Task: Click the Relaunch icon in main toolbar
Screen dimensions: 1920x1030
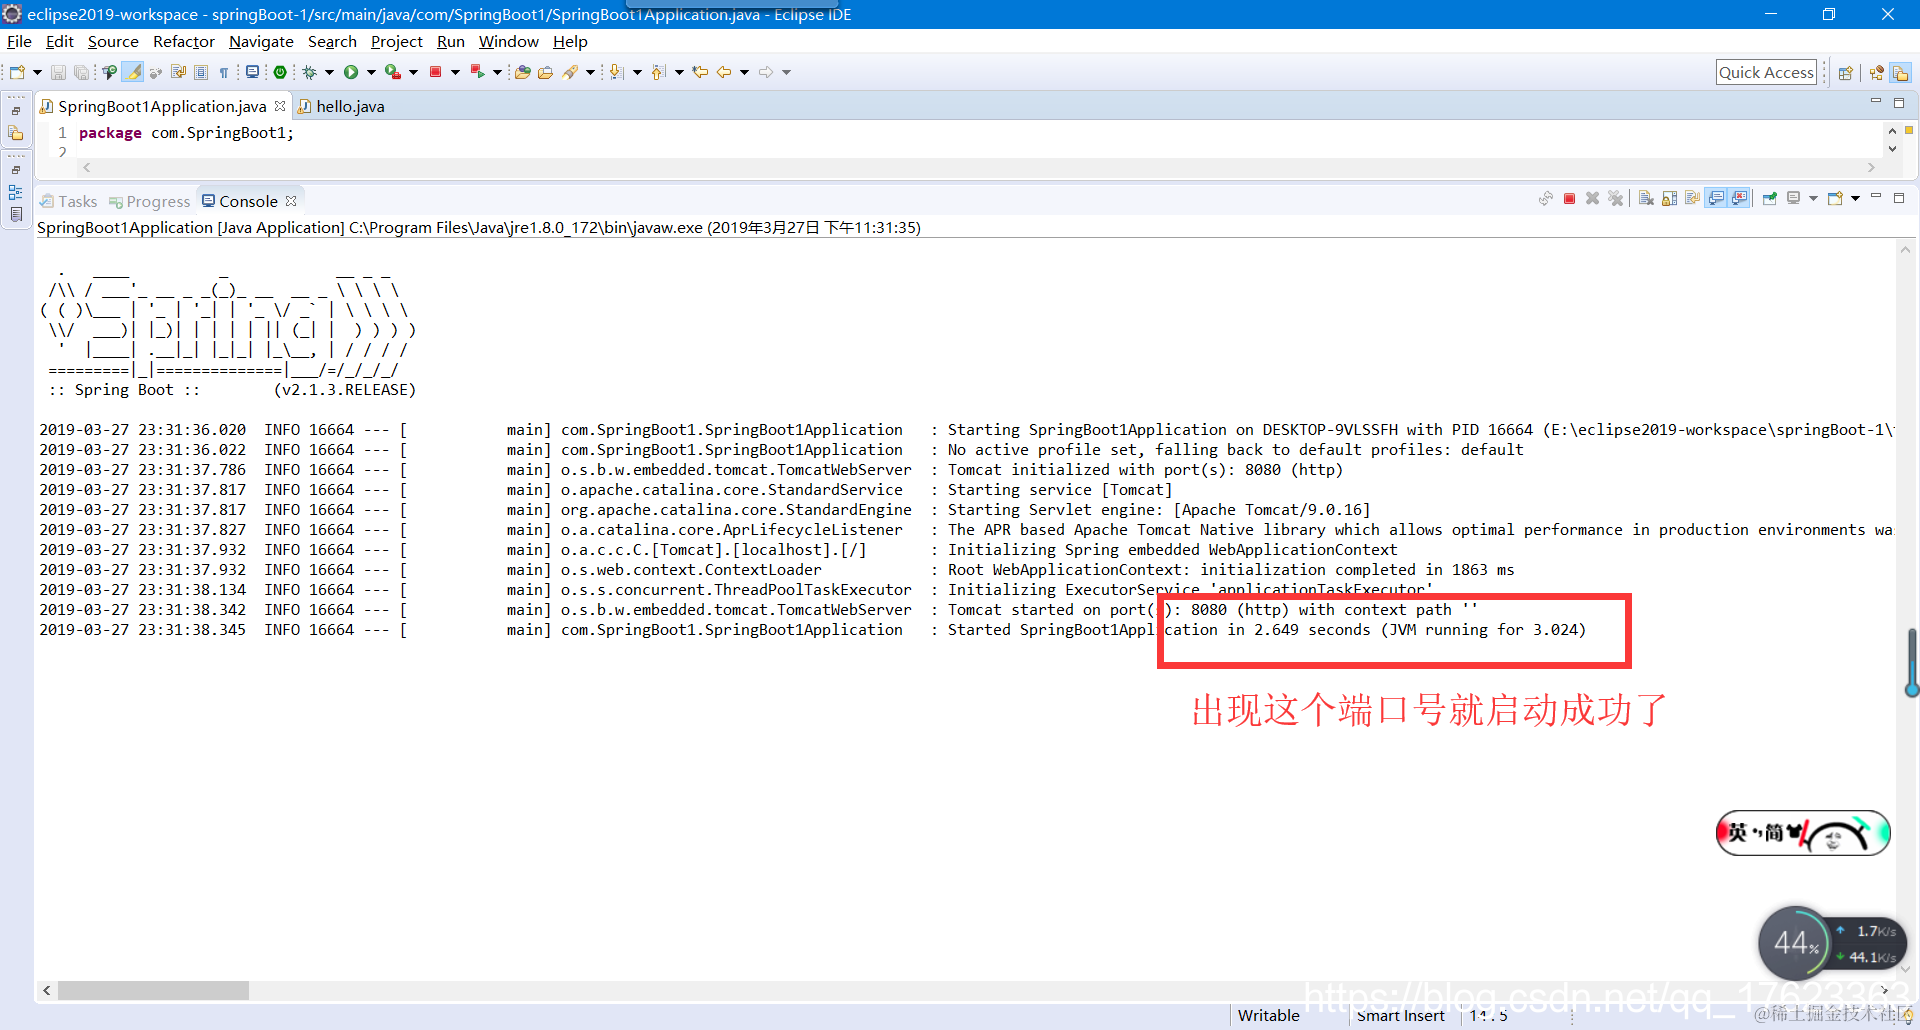Action: click(477, 72)
